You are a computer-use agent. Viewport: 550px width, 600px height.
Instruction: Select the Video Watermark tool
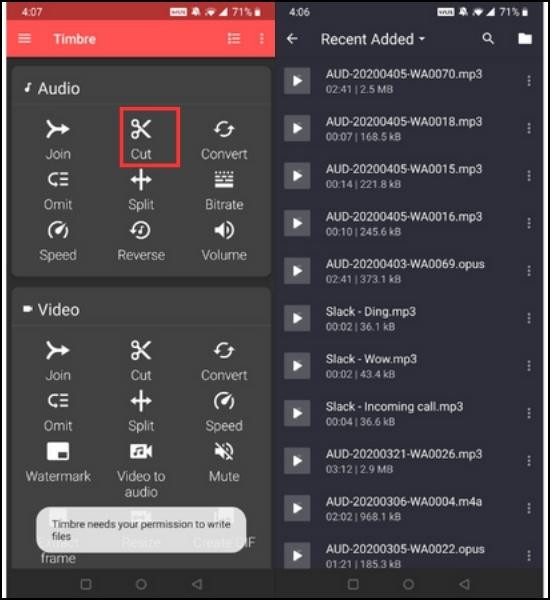click(x=58, y=462)
